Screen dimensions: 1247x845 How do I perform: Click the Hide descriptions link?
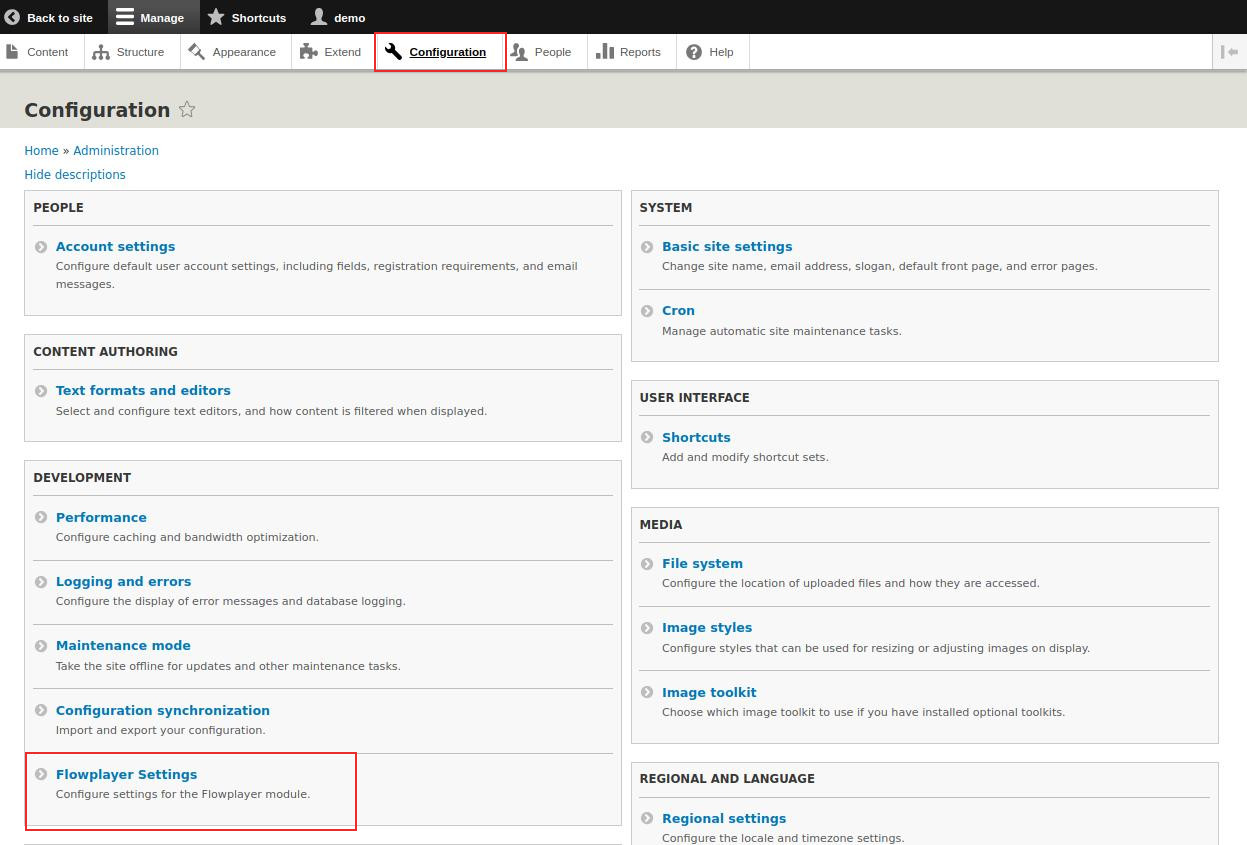[x=74, y=174]
